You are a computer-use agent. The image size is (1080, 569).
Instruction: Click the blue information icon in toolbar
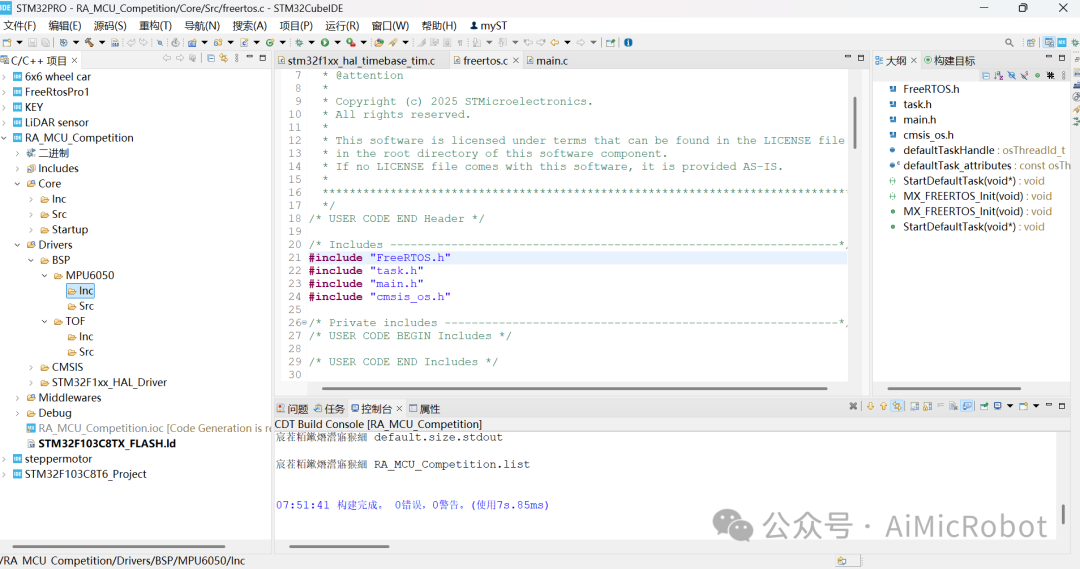[x=628, y=42]
